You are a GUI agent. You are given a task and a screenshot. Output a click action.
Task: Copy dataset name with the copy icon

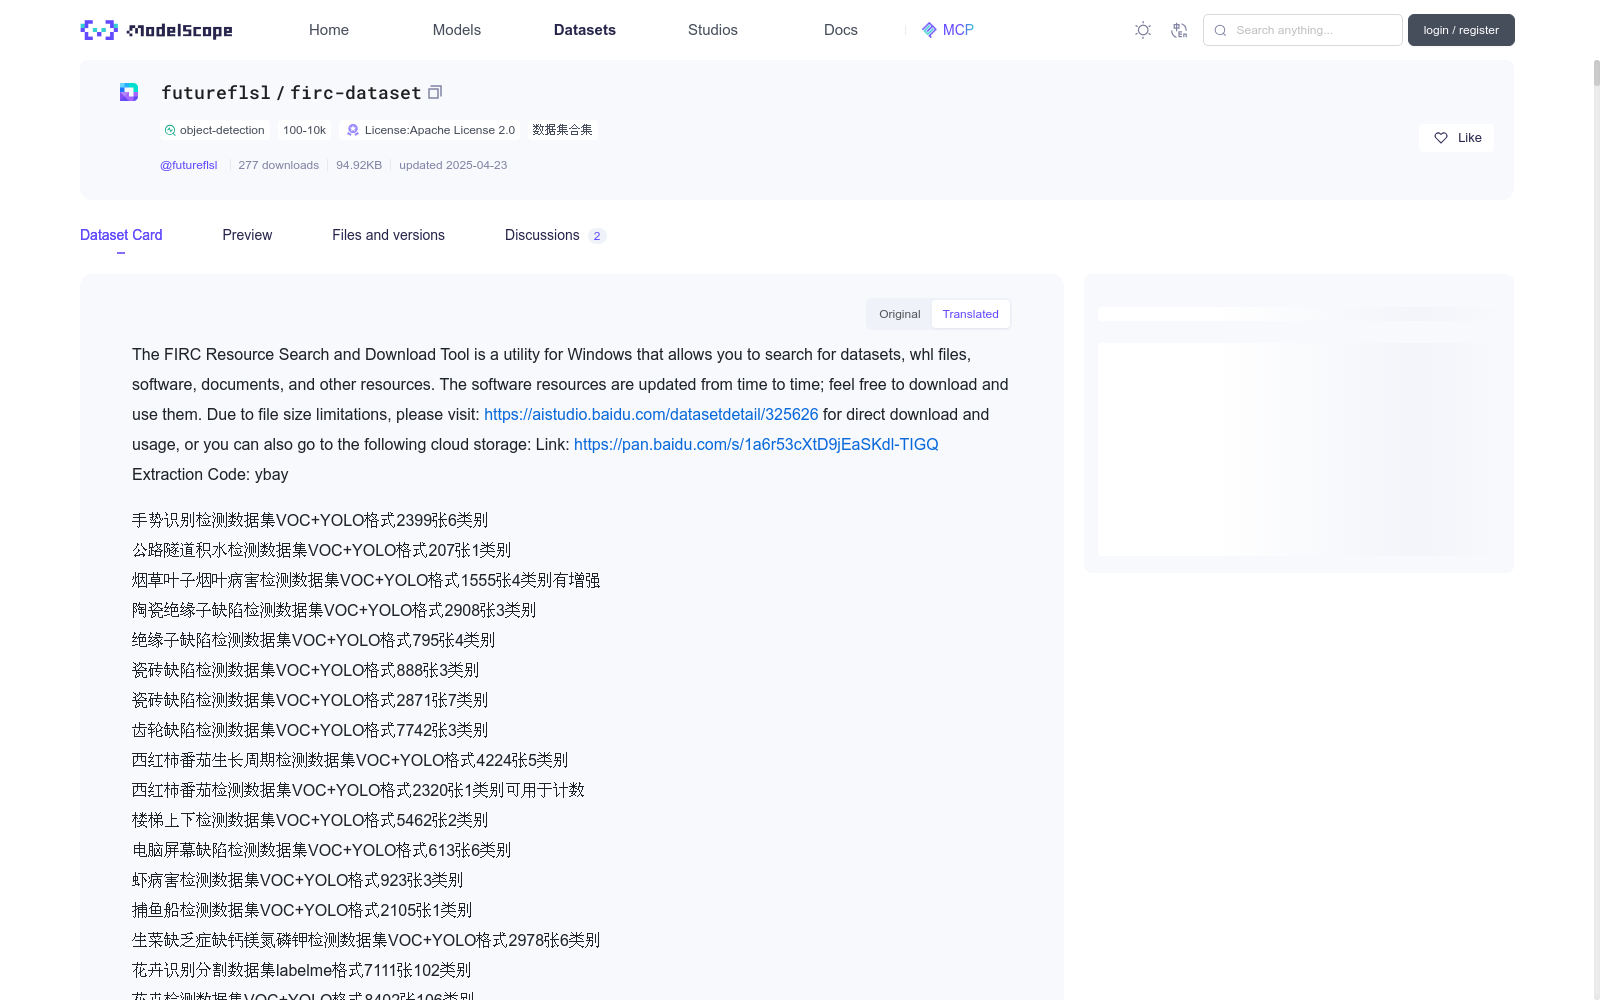[435, 92]
